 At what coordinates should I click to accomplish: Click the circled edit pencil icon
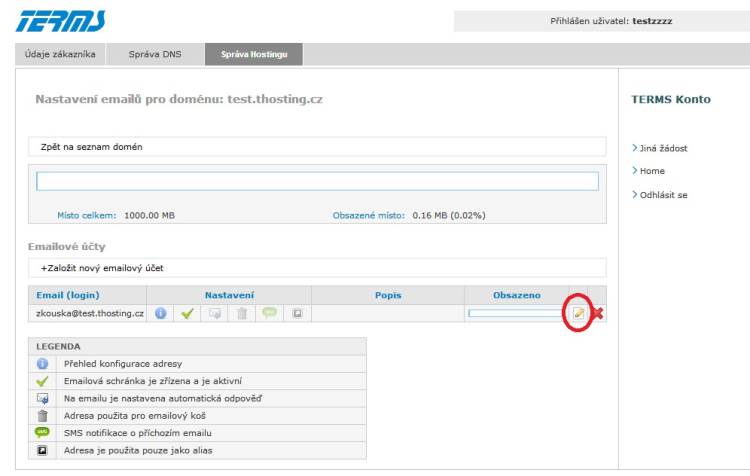[578, 313]
